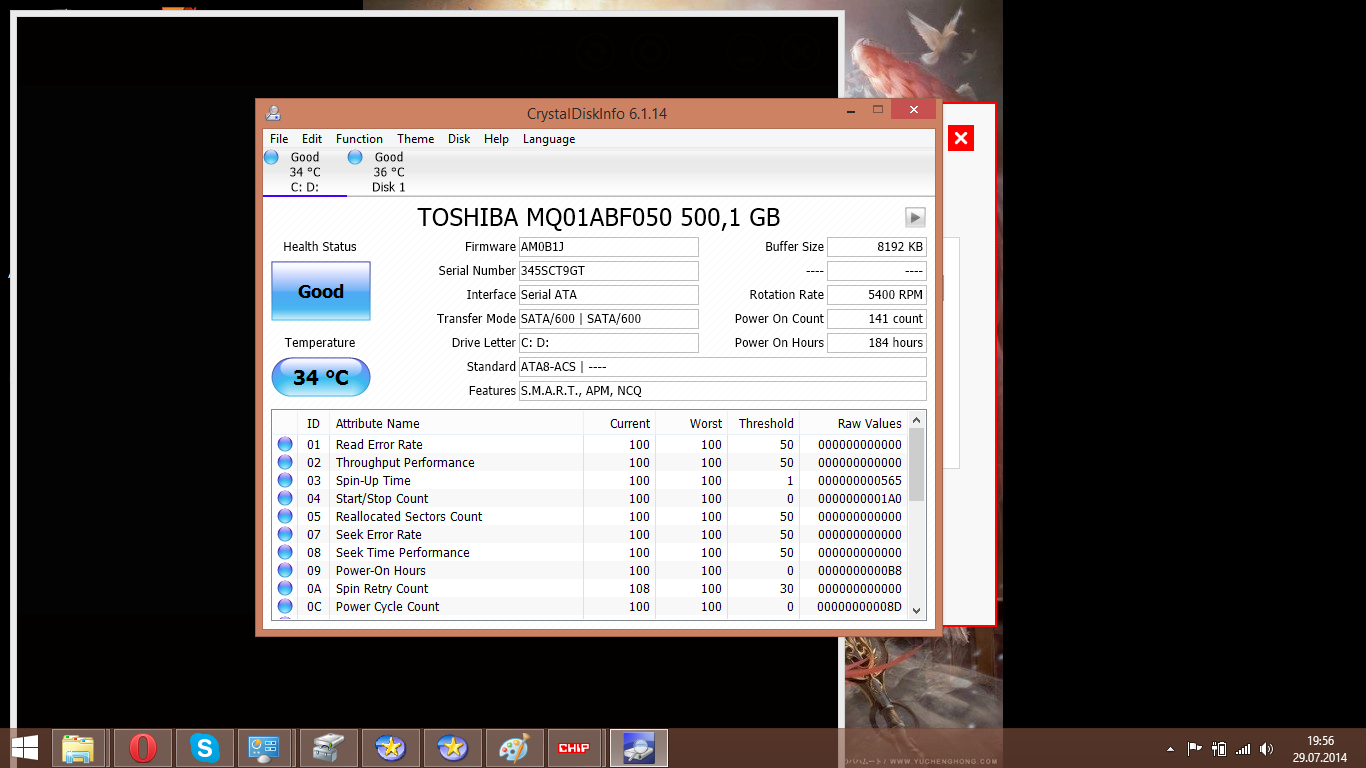Open the Help menu

click(x=496, y=139)
